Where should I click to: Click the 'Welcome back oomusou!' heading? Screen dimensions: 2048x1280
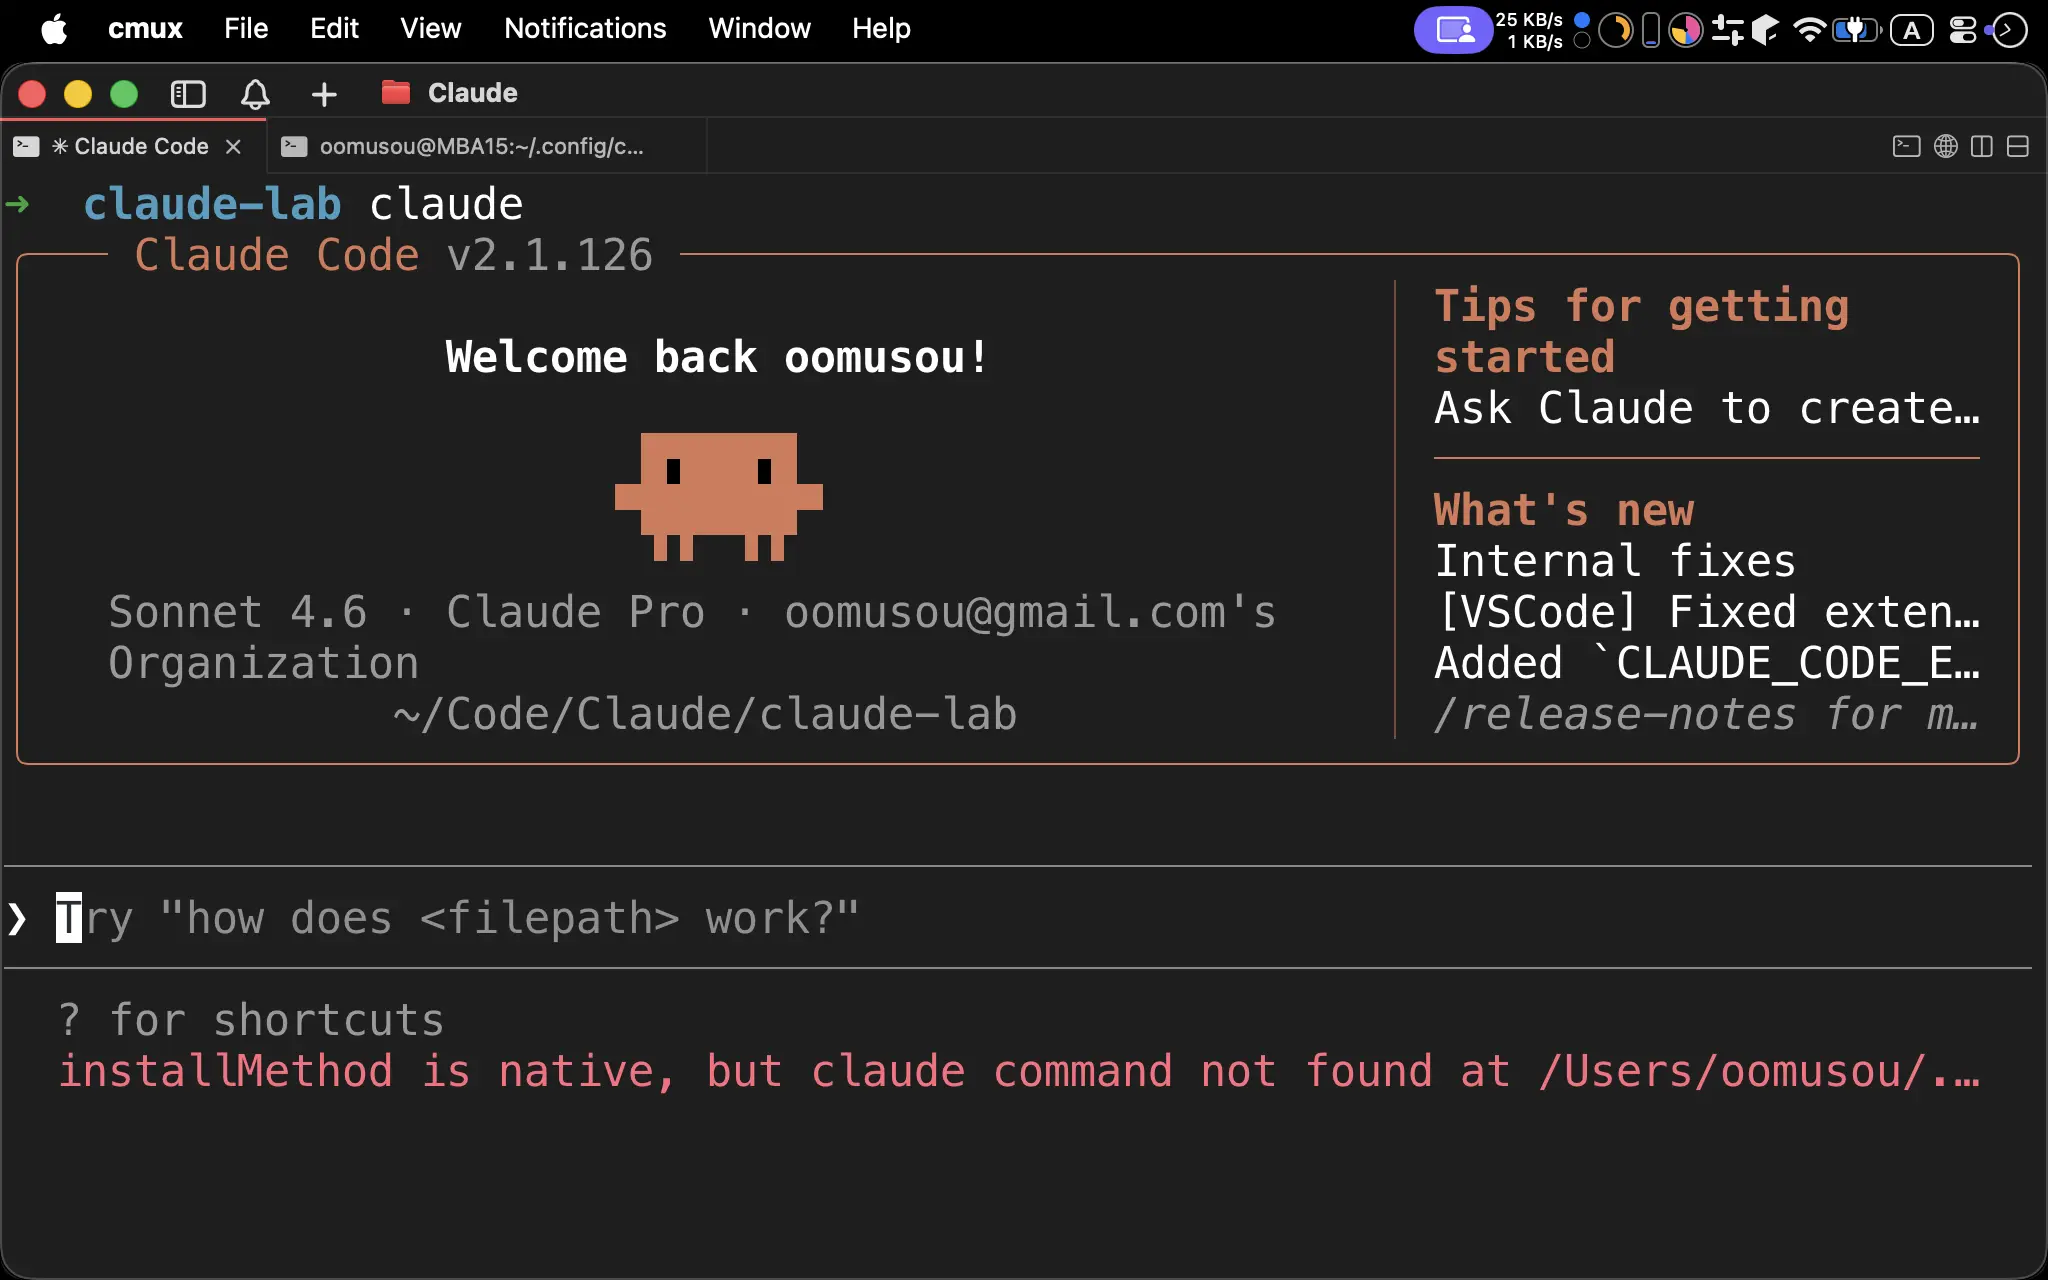tap(717, 357)
